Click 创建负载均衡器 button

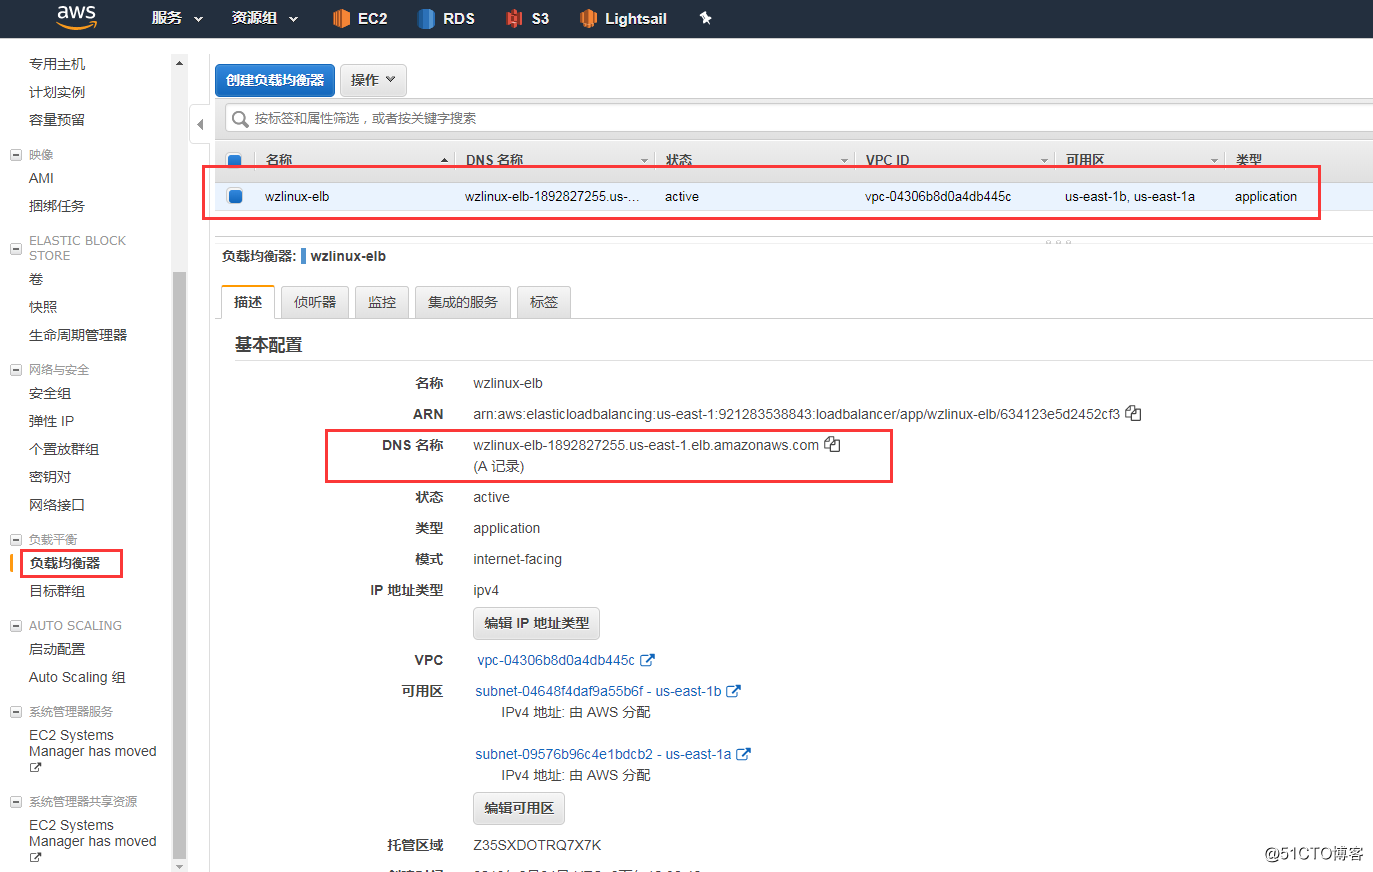(275, 80)
